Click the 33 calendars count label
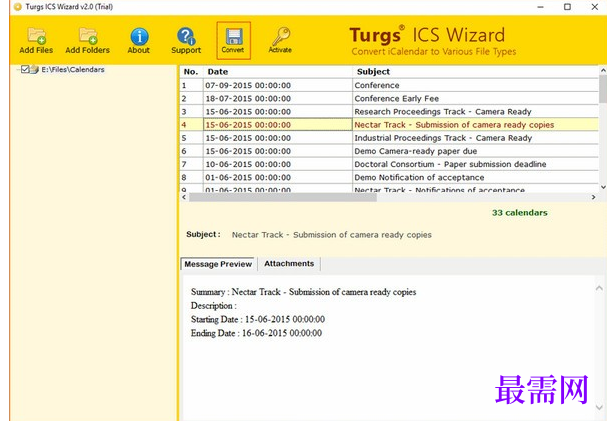The height and width of the screenshot is (421, 607). click(520, 212)
